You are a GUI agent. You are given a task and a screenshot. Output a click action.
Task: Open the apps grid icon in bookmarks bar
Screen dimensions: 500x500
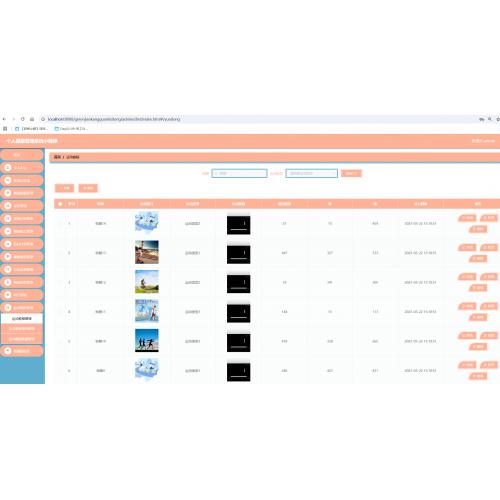click(5, 128)
